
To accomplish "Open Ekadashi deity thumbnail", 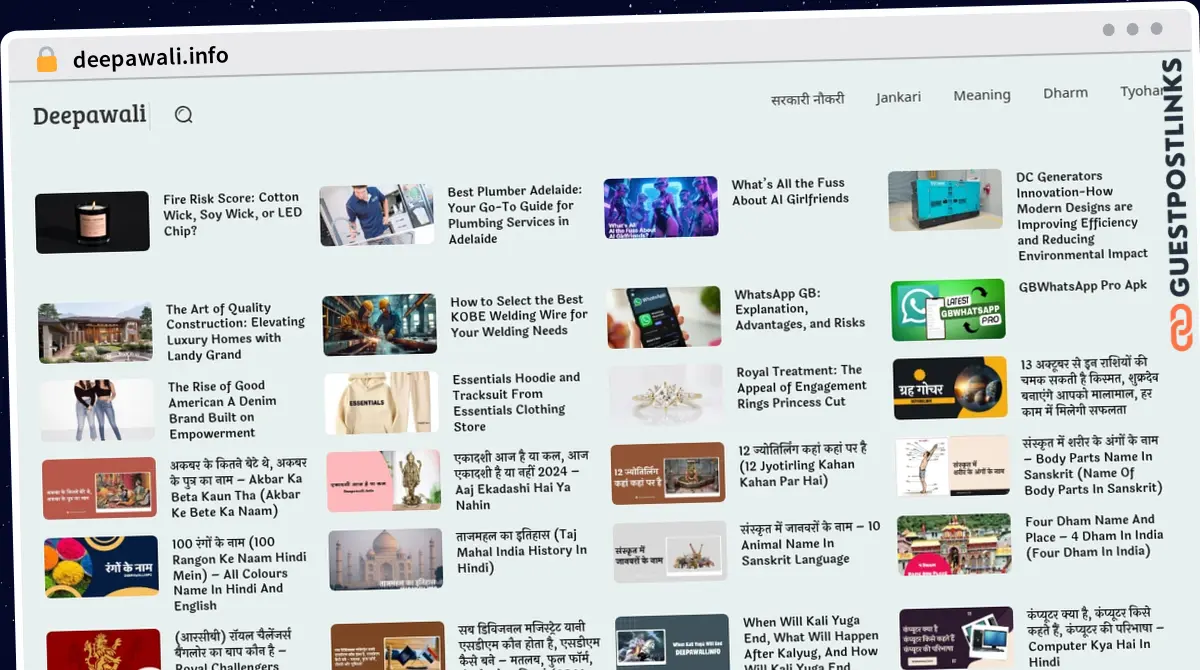I will tap(384, 481).
